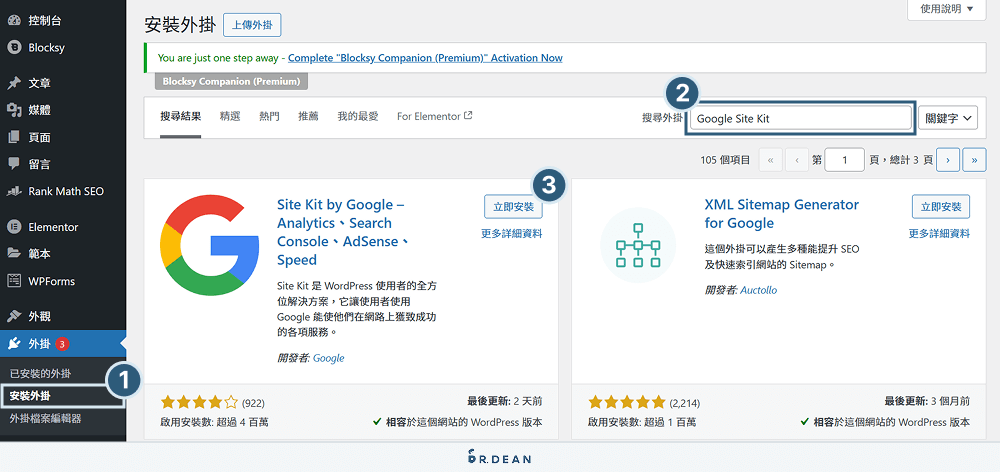1000x472 pixels.
Task: Click the 媒體 media icon
Action: tap(13, 110)
